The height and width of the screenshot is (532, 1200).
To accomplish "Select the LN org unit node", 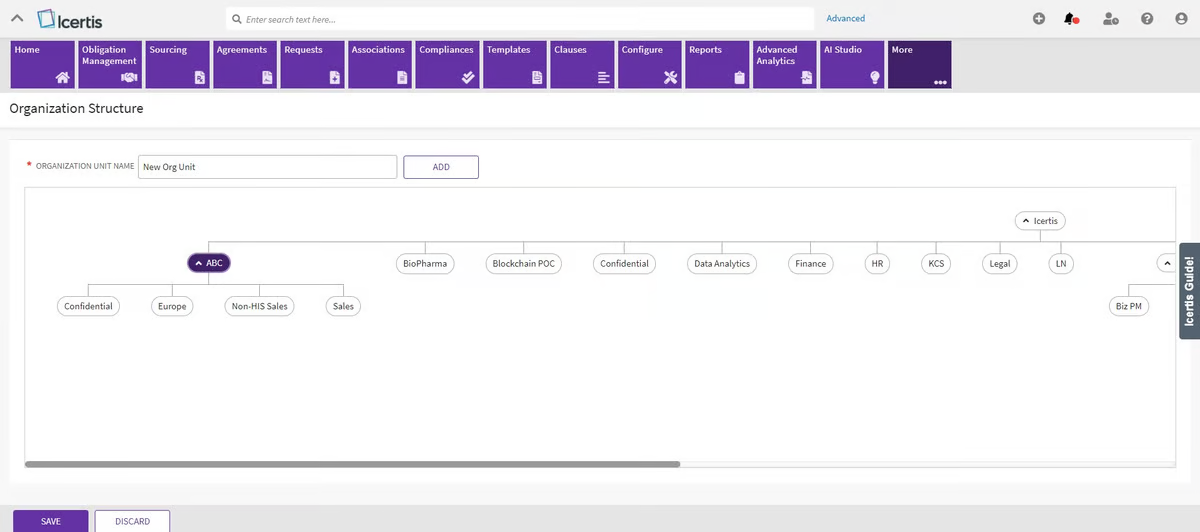I will coord(1061,263).
